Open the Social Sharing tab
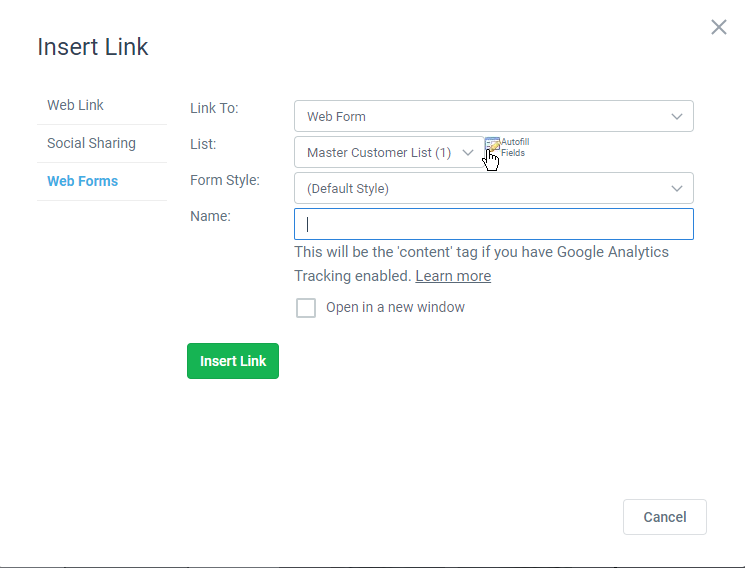The width and height of the screenshot is (745, 568). pos(91,143)
